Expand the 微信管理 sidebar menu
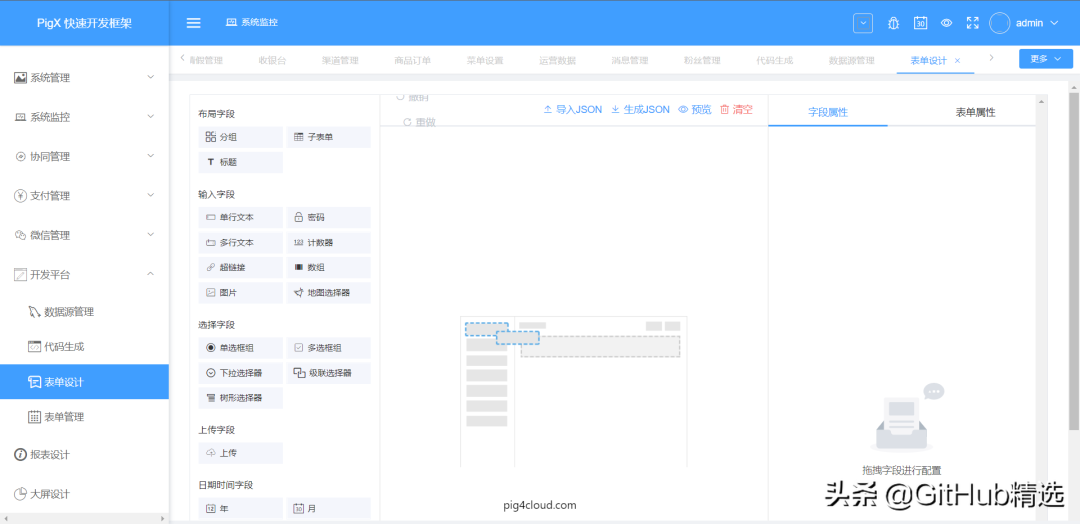Screen dimensions: 1080x524 pos(84,235)
